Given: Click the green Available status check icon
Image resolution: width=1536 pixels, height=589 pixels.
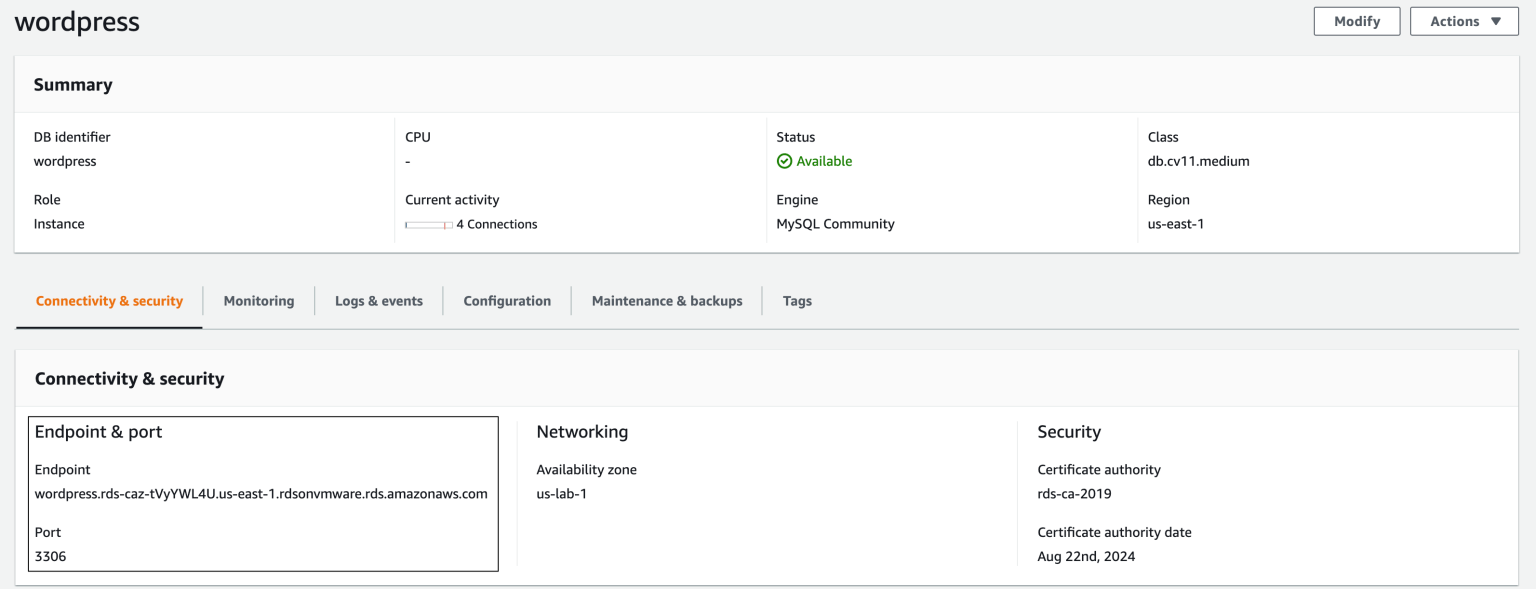Looking at the screenshot, I should pyautogui.click(x=784, y=161).
